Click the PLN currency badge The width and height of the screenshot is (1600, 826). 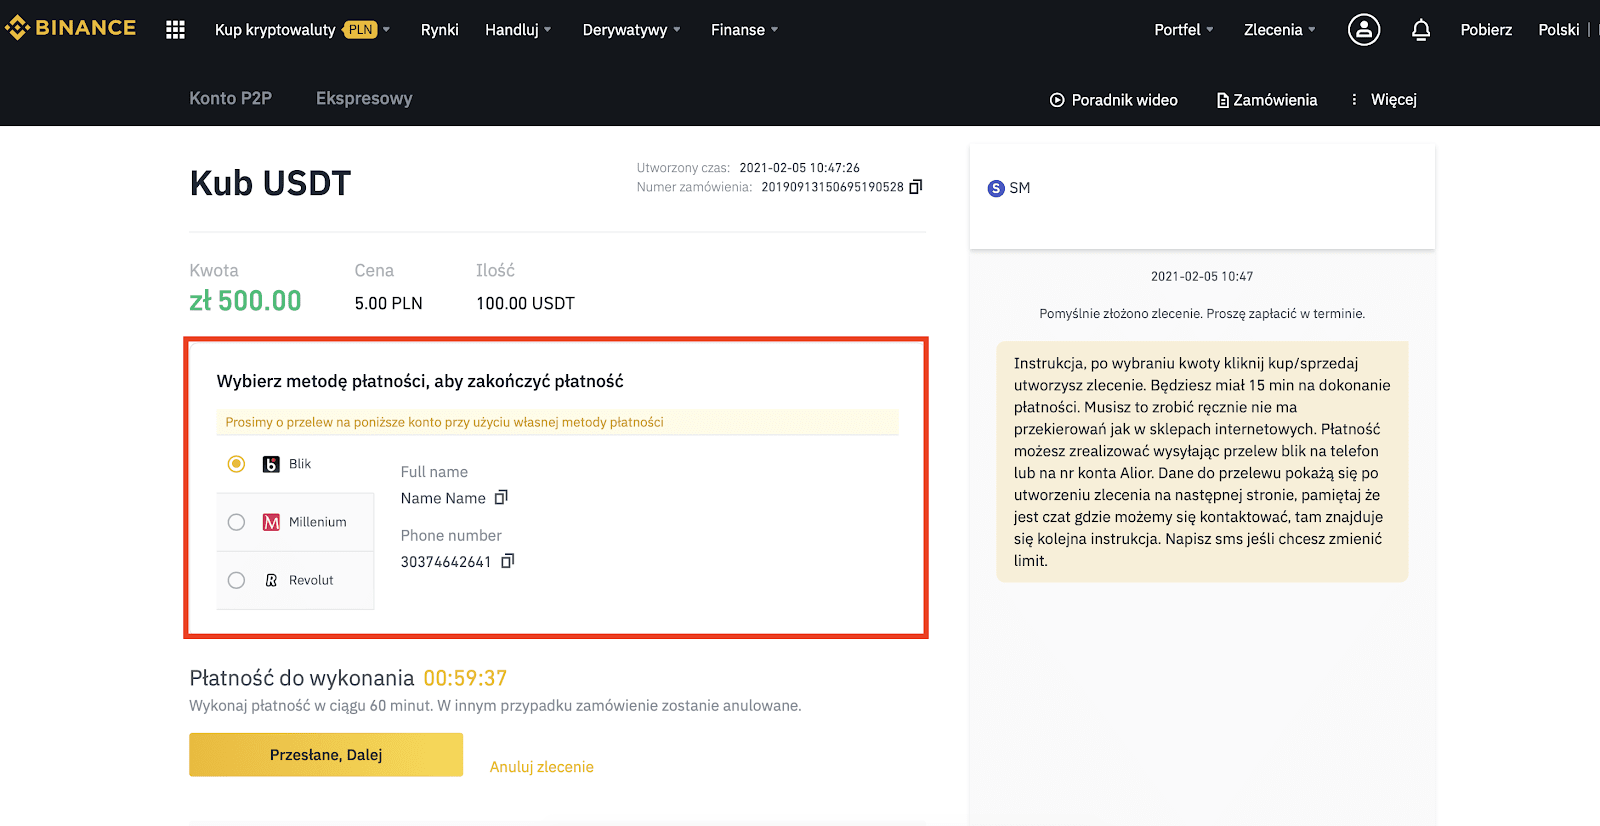[361, 30]
